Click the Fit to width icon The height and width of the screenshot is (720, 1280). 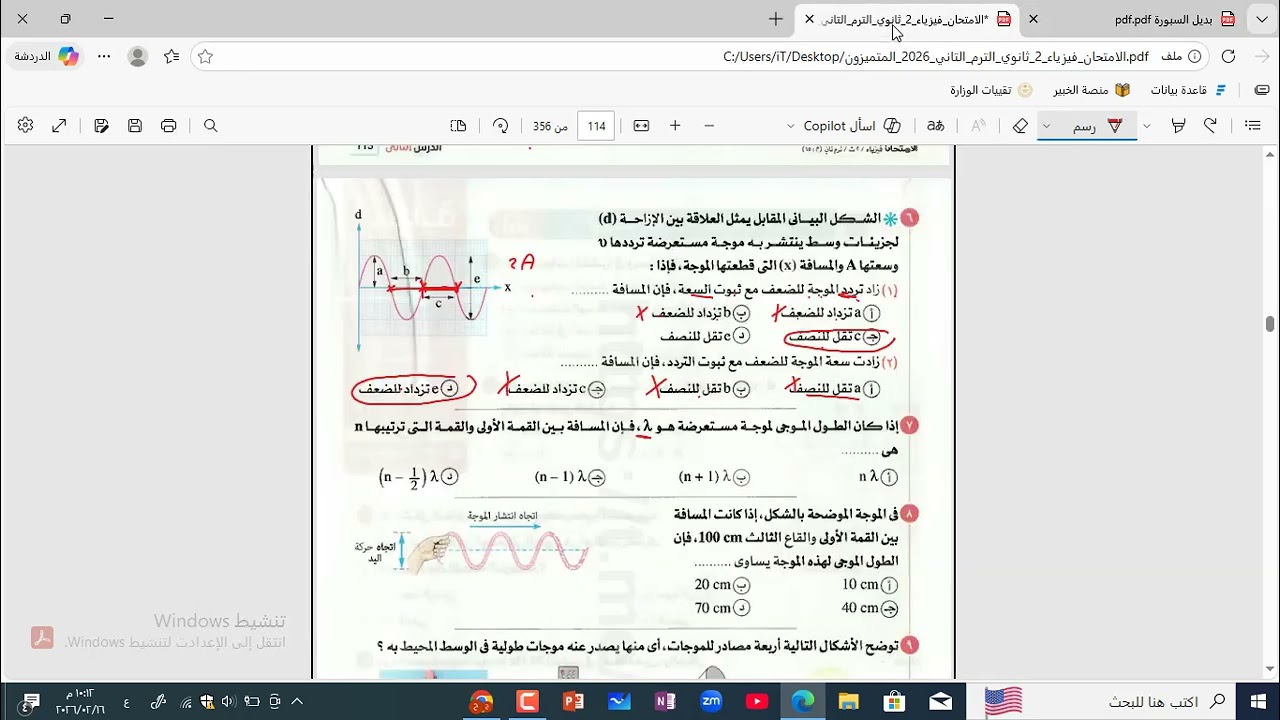pos(641,126)
